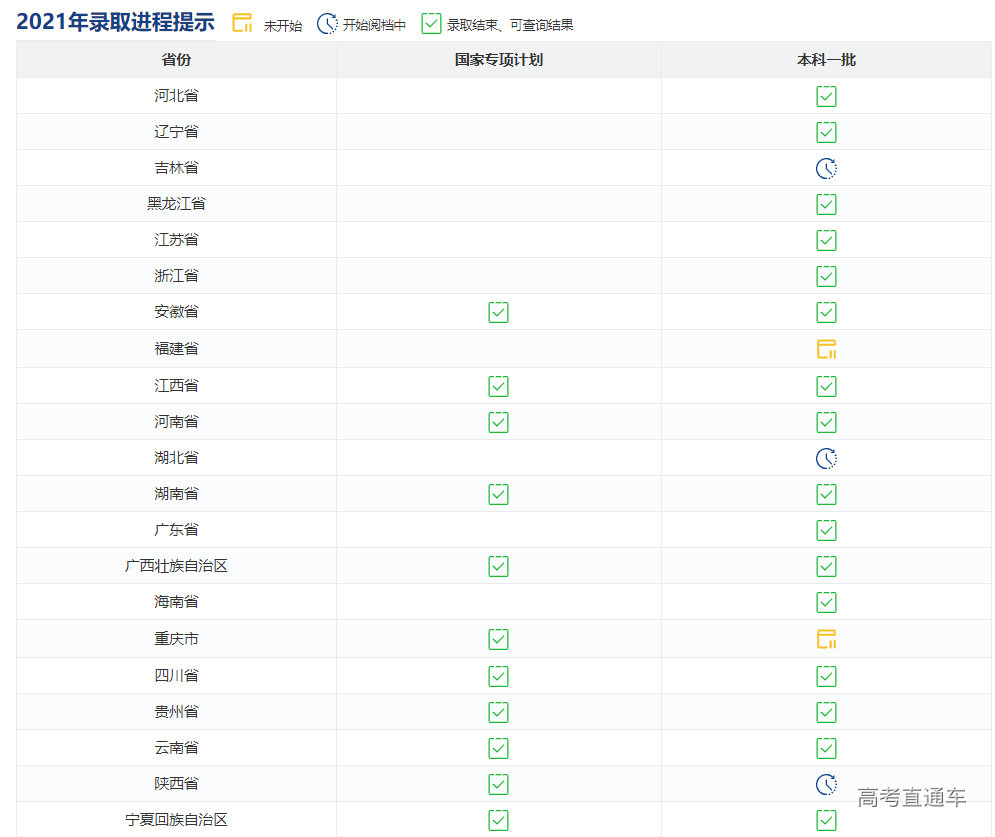Viewport: 995px width, 837px height.
Task: Click 安徽省 国家专项计划 green check icon
Action: coord(498,312)
